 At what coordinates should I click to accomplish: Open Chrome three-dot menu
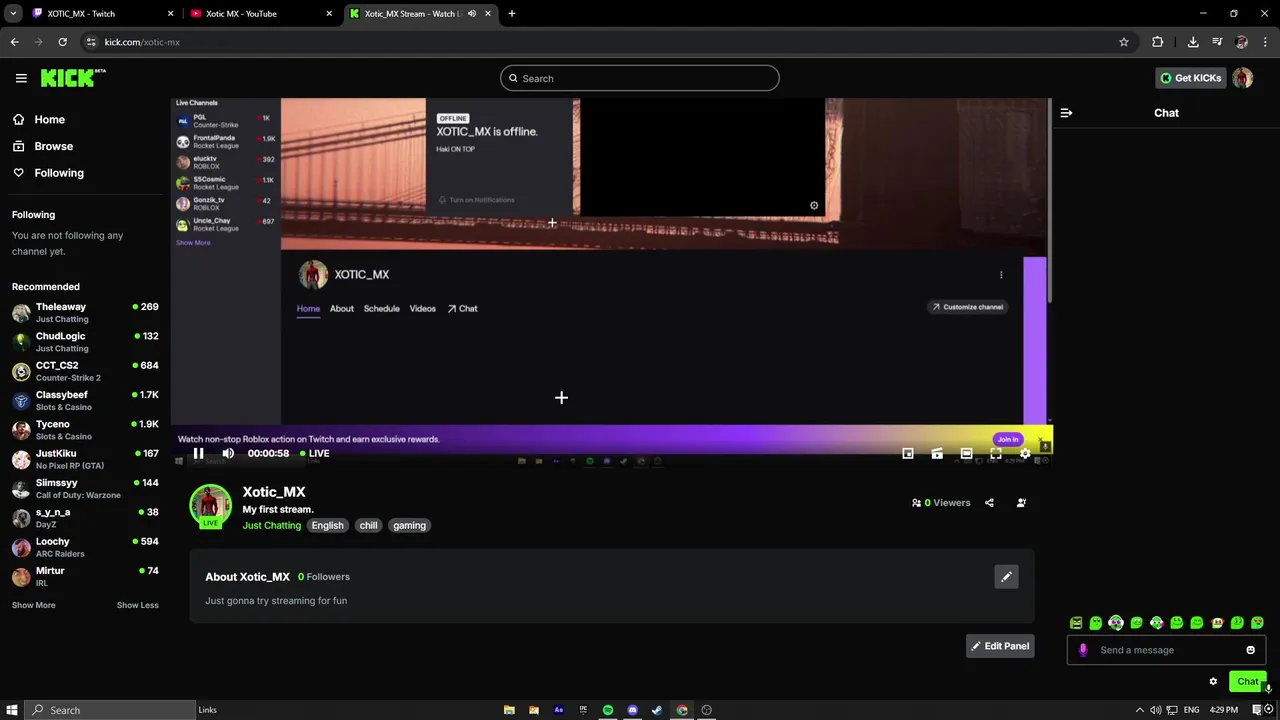point(1266,42)
